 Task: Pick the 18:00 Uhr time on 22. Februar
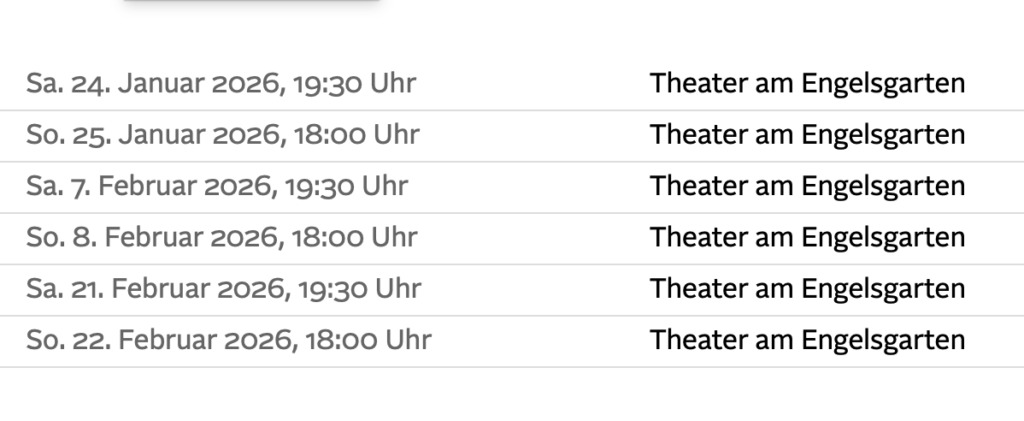click(369, 340)
